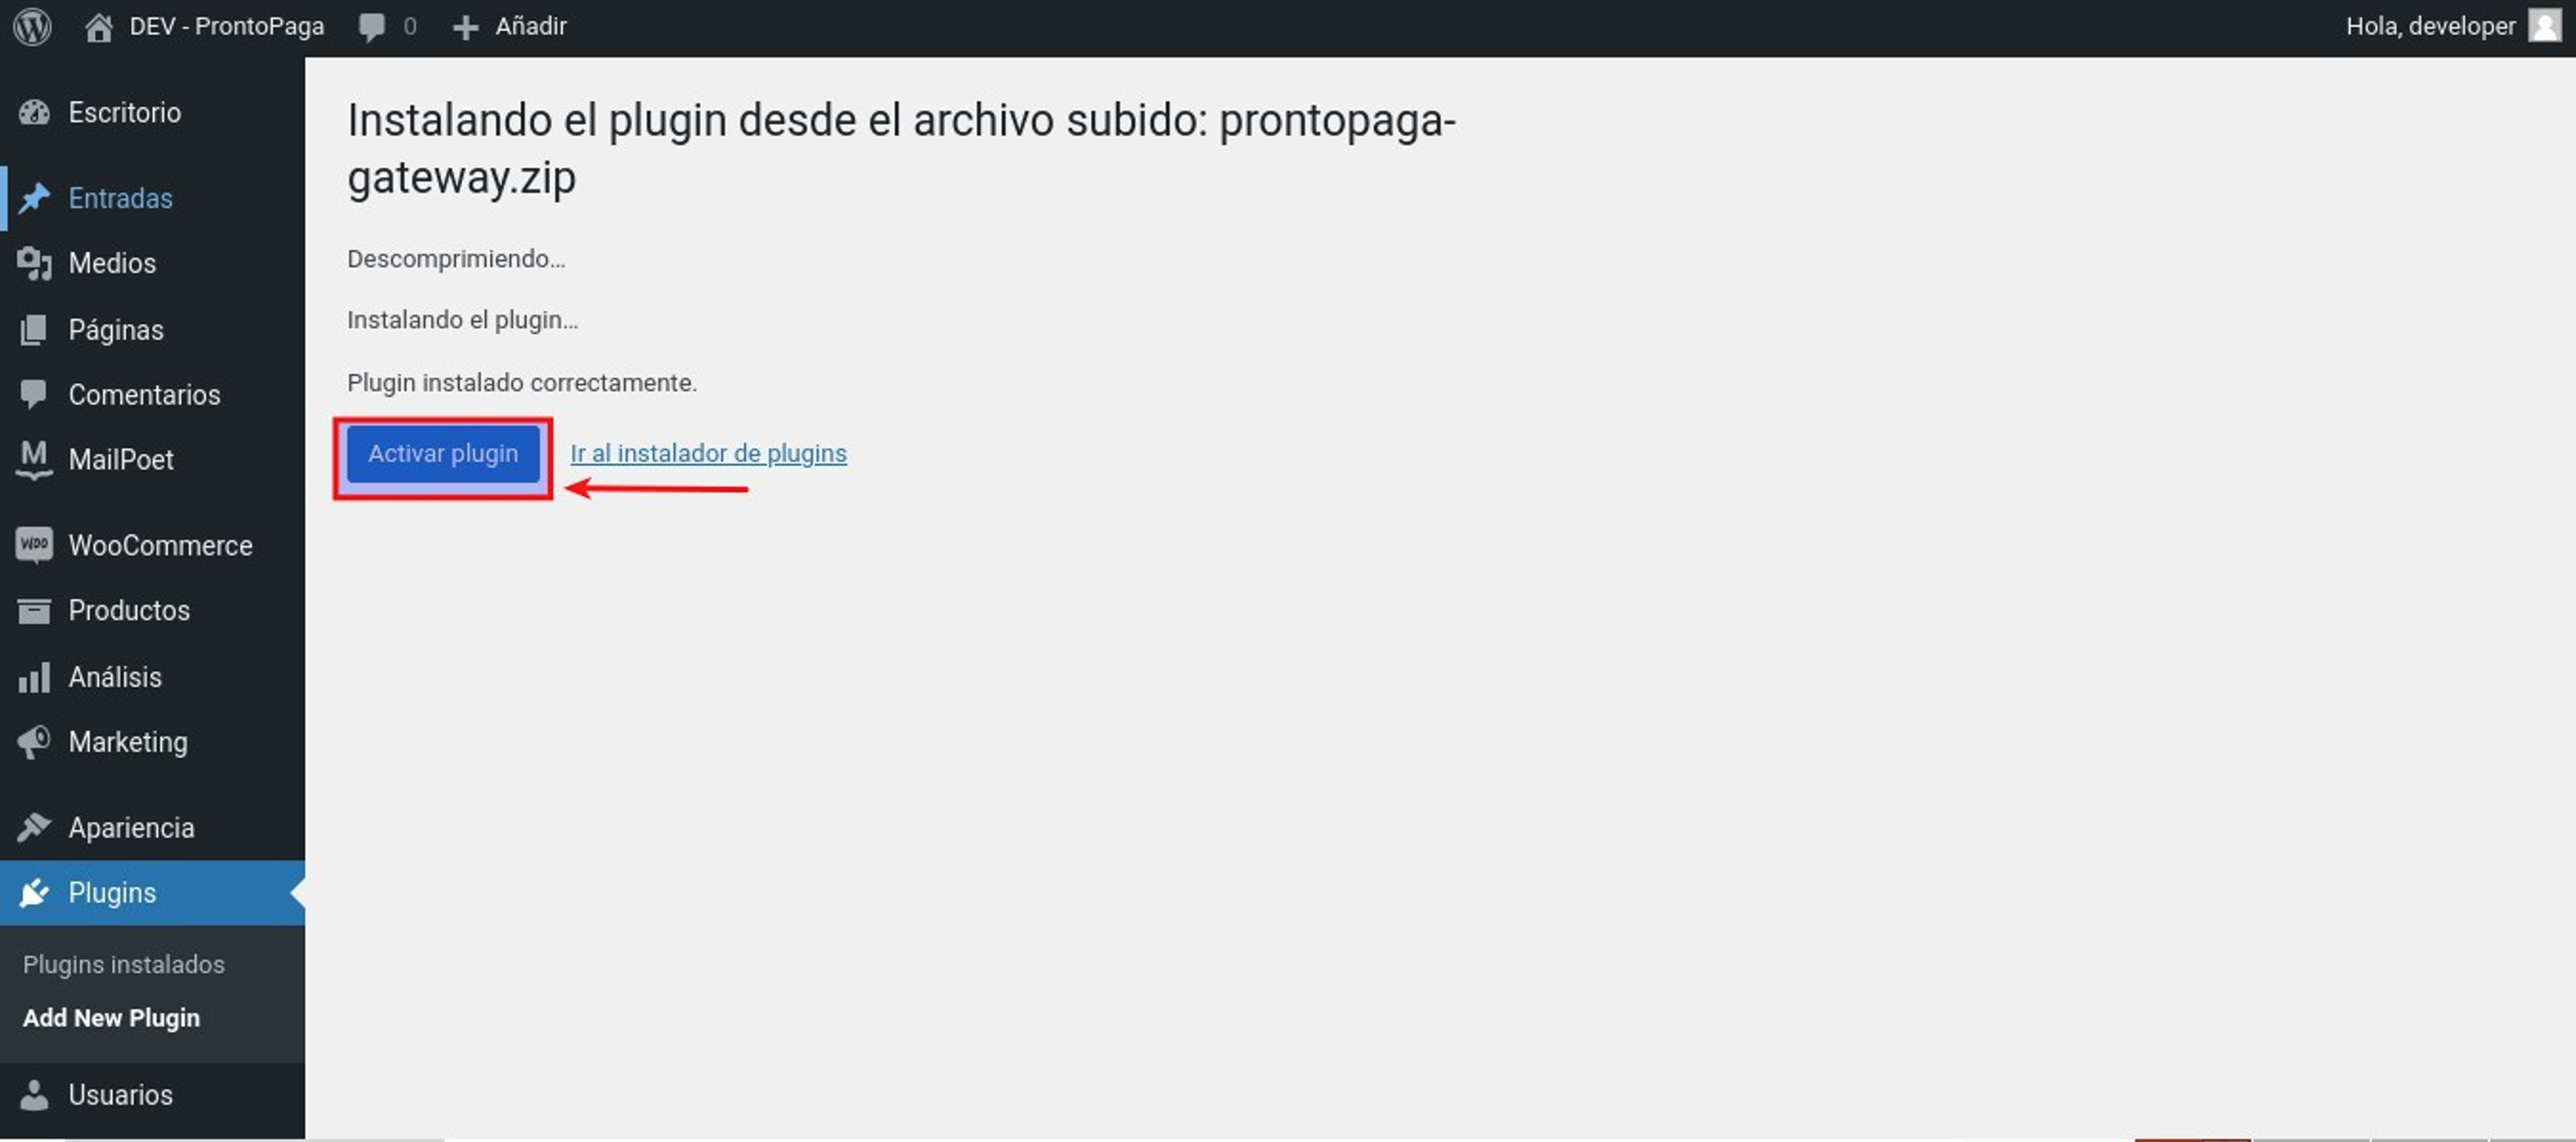
Task: Select Add New Plugin submenu entry
Action: (x=111, y=1018)
